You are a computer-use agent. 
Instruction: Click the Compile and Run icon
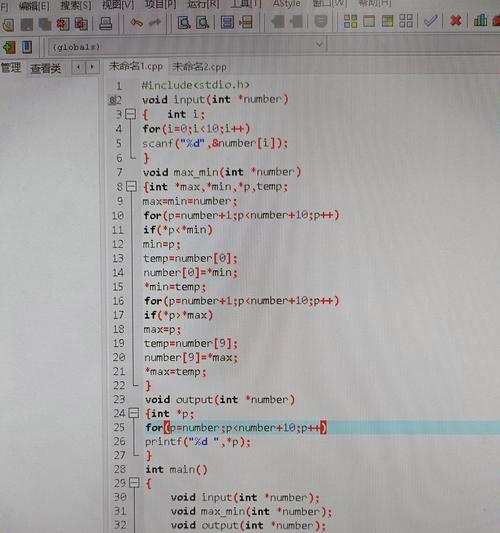tap(387, 21)
